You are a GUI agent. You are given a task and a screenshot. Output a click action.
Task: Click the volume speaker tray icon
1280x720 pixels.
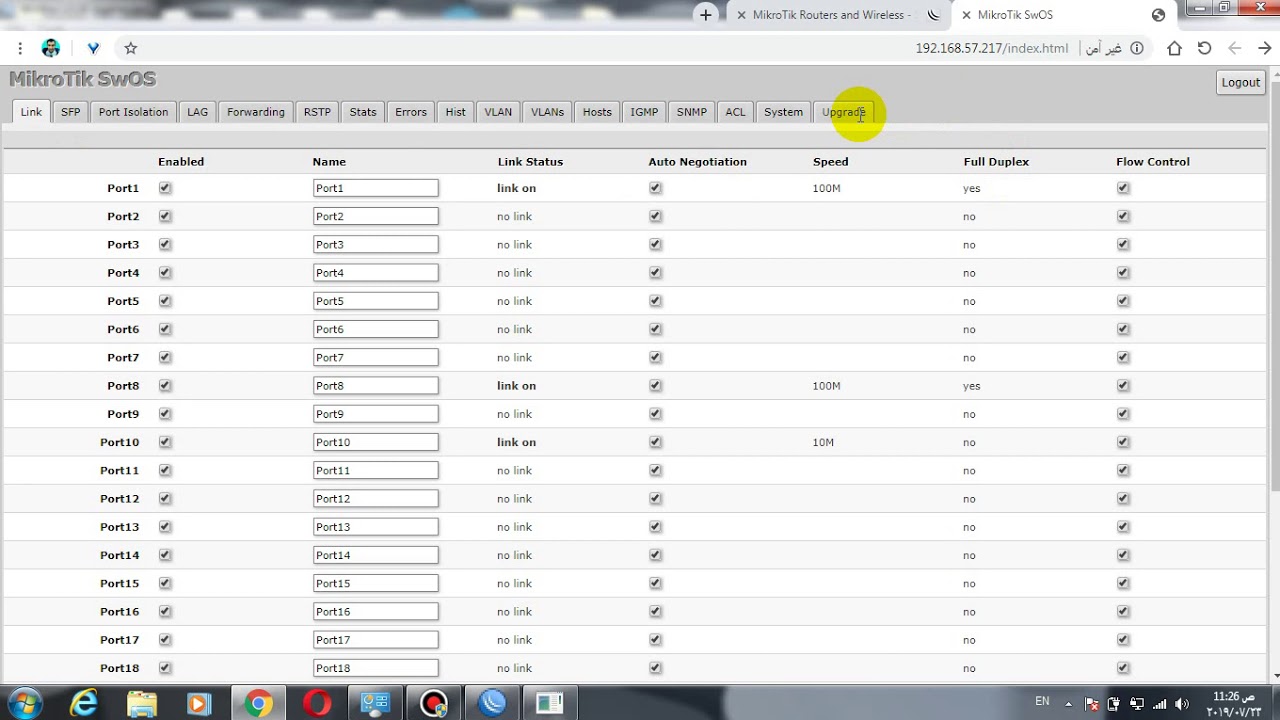tap(1182, 704)
